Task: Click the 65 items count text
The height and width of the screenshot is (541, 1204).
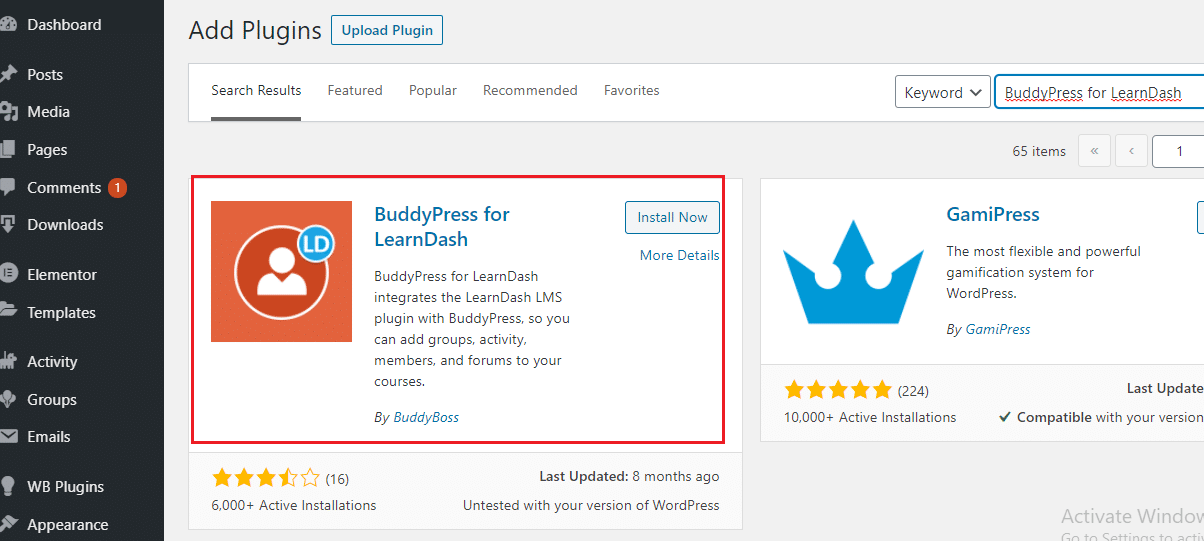Action: [1039, 151]
